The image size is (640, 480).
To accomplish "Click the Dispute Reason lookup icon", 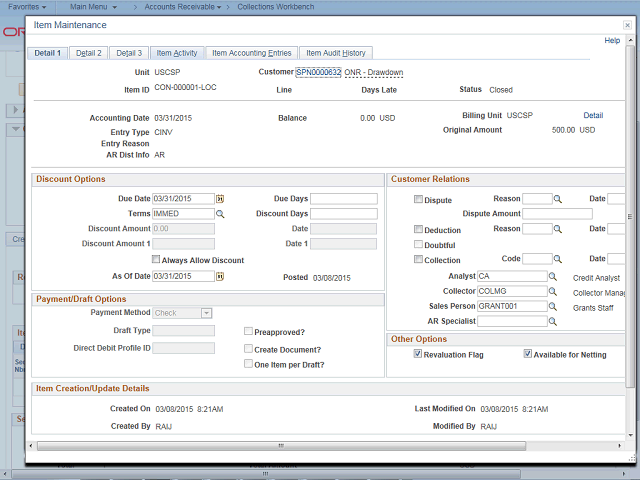I will click(559, 199).
